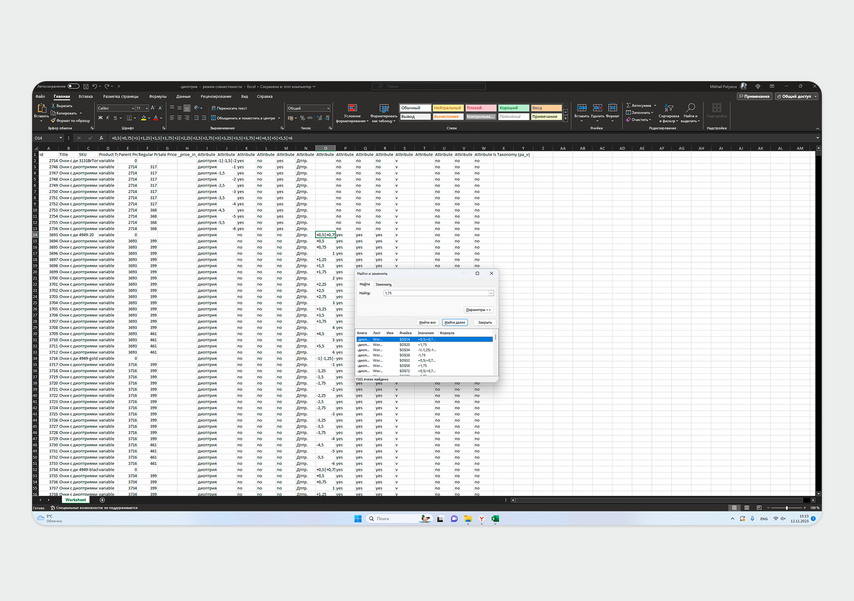Select the highlighted first search result row
The width and height of the screenshot is (854, 601).
tap(424, 339)
